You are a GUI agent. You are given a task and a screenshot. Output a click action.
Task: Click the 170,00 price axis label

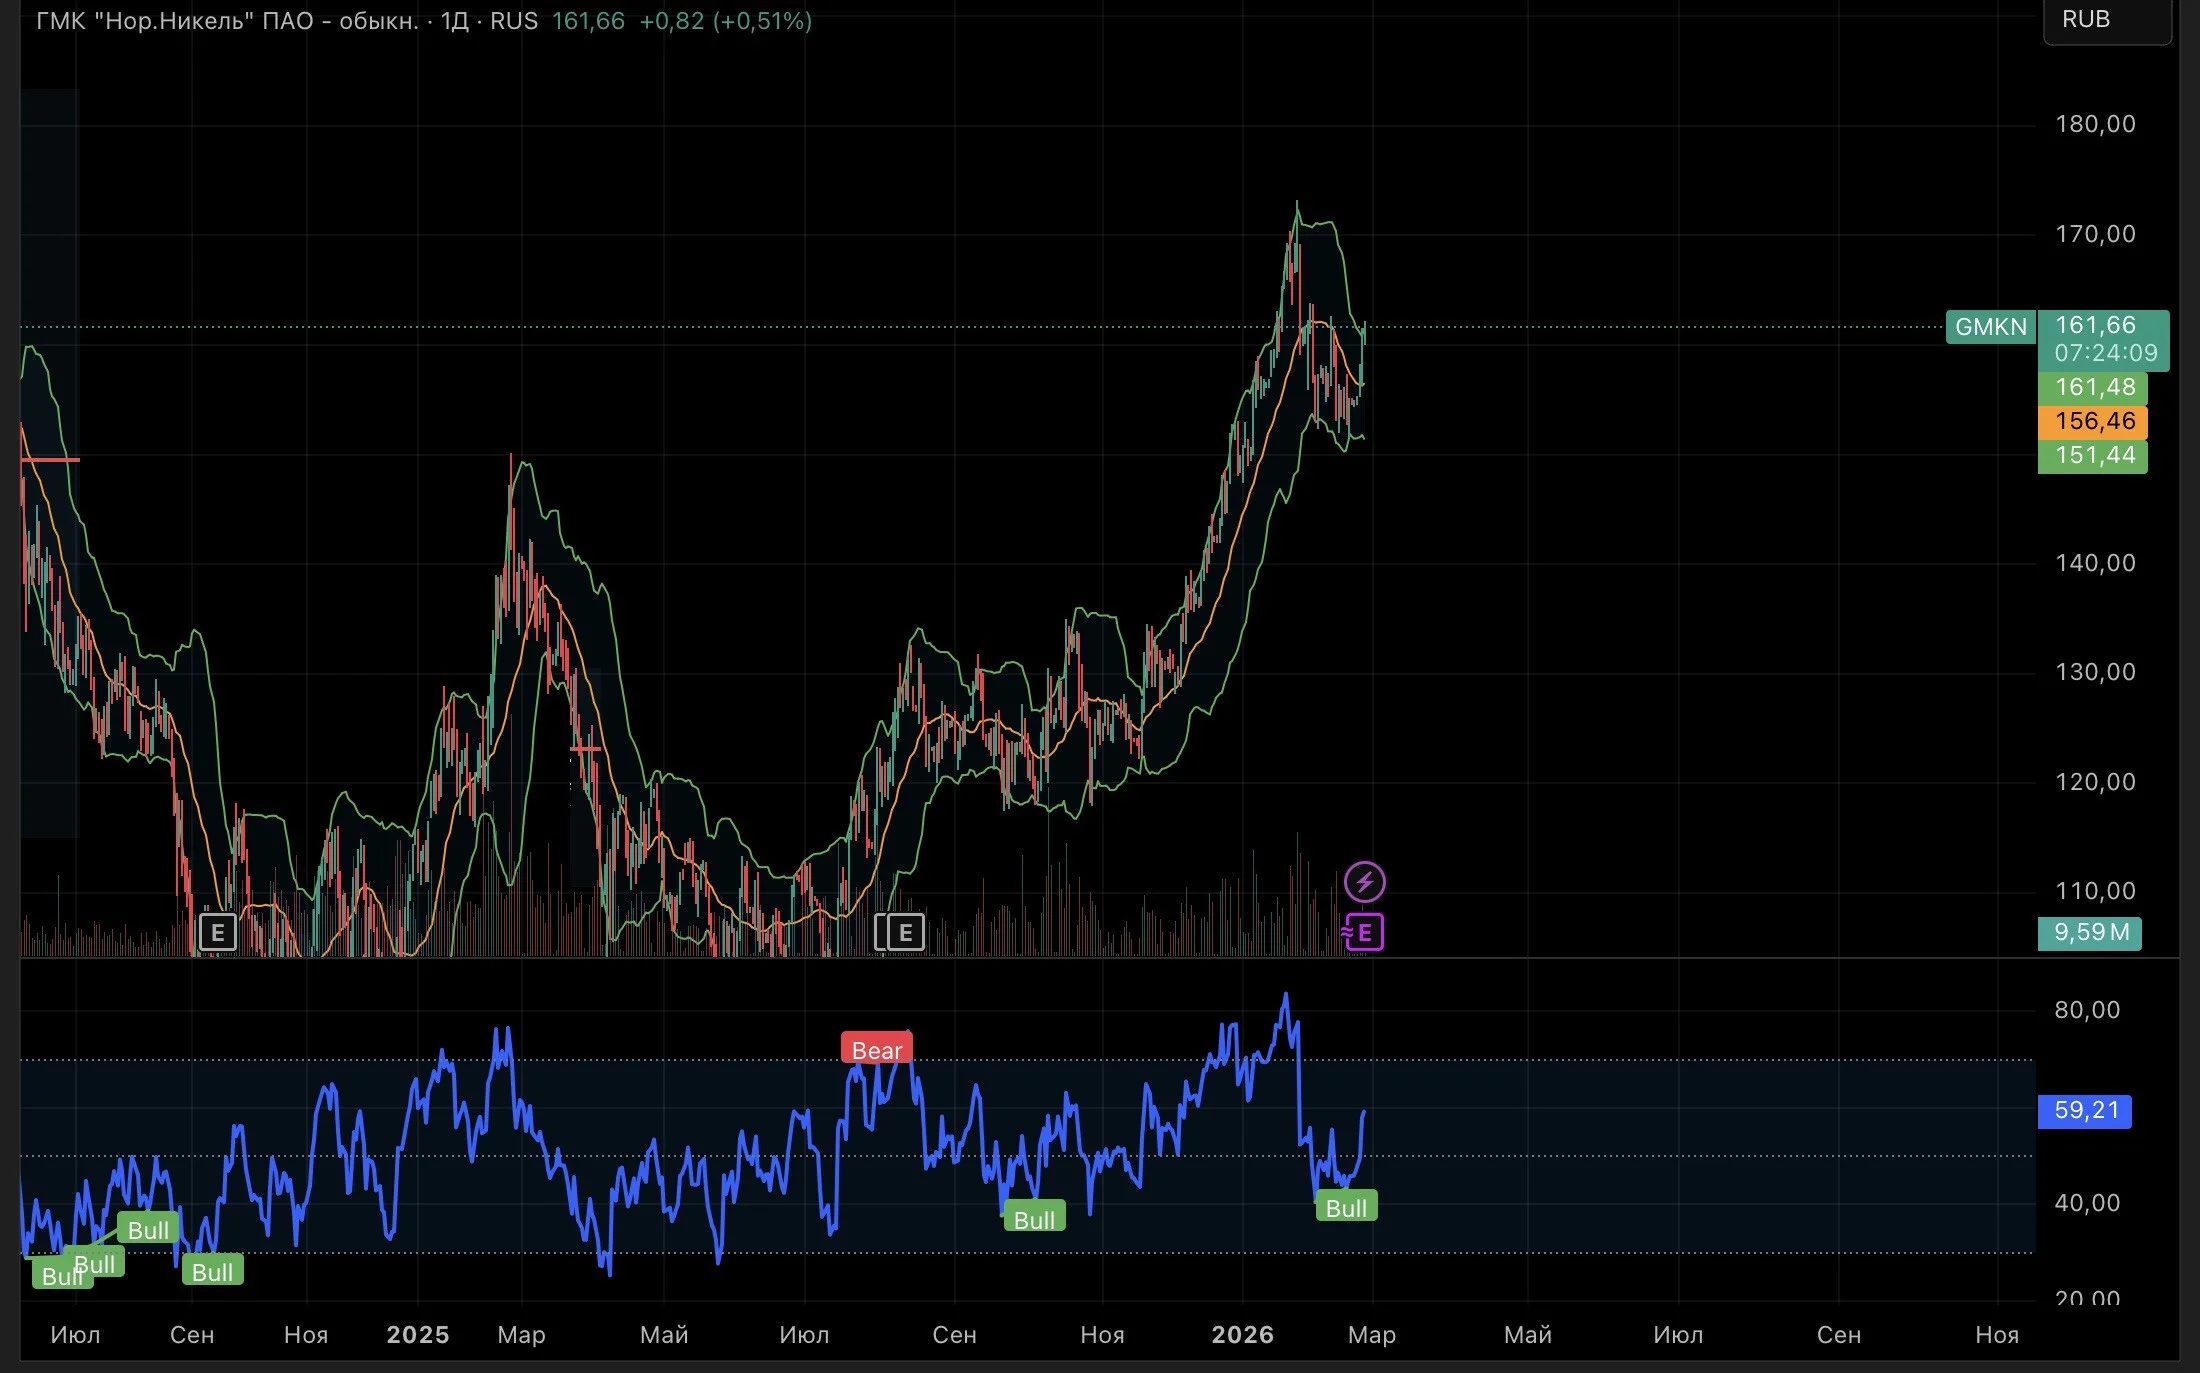pos(2095,234)
